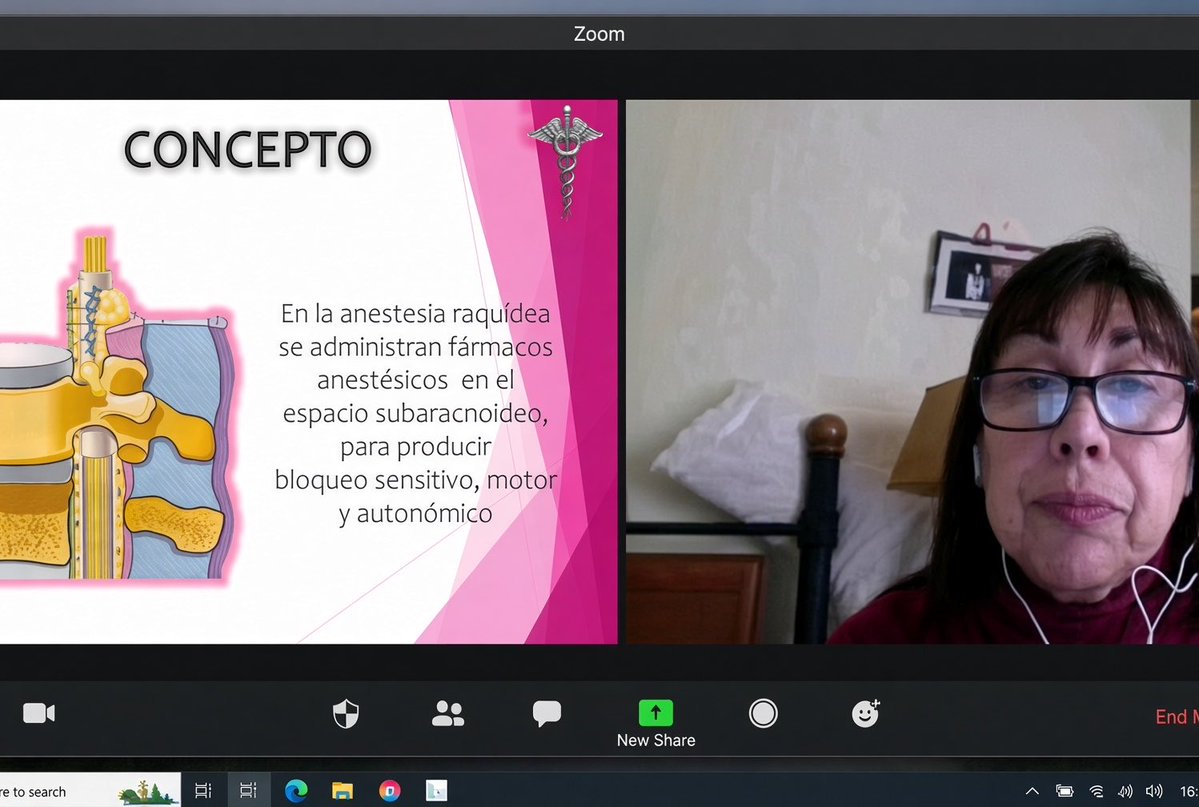
Task: Open the Participants panel
Action: pyautogui.click(x=447, y=714)
